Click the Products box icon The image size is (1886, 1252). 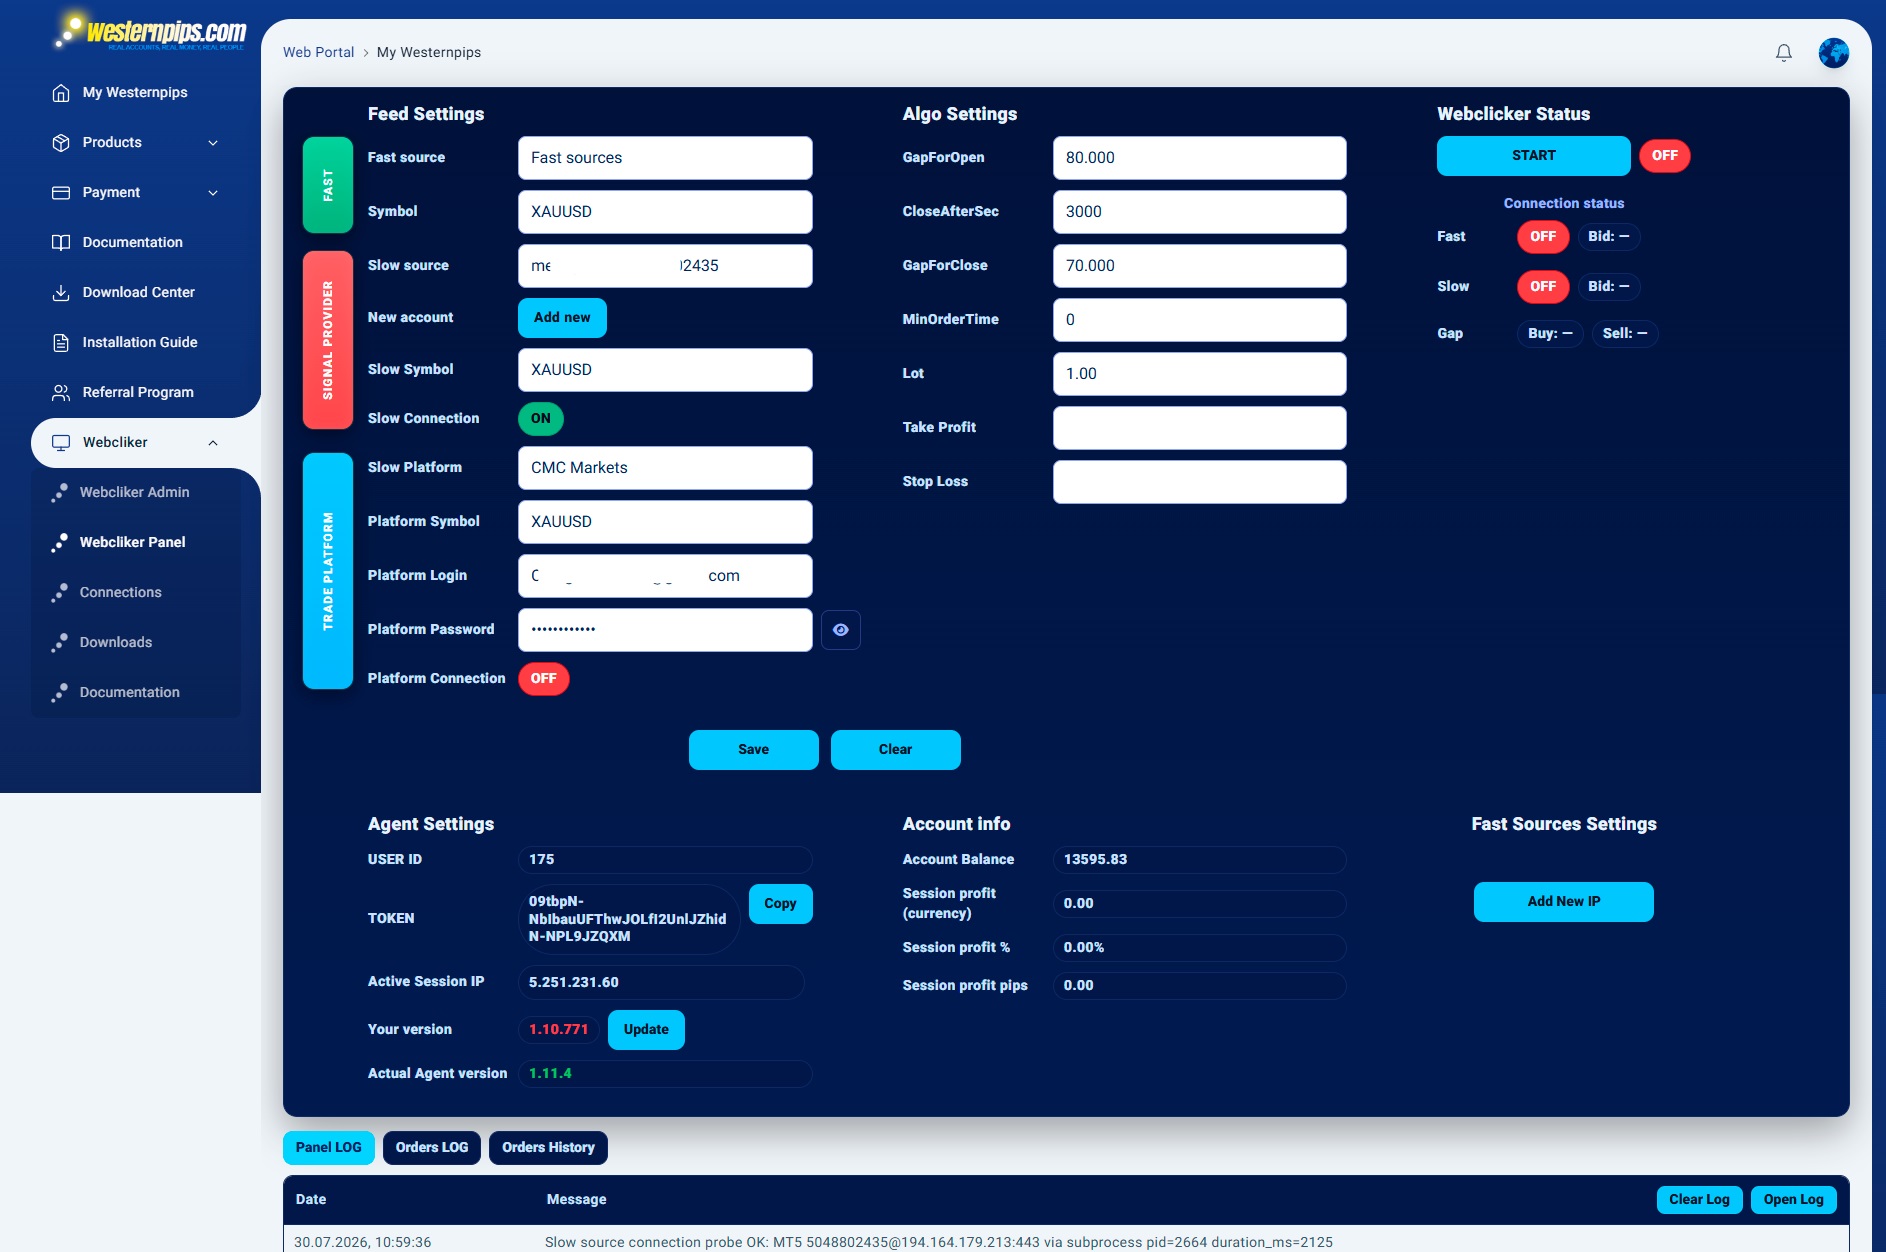[x=61, y=142]
